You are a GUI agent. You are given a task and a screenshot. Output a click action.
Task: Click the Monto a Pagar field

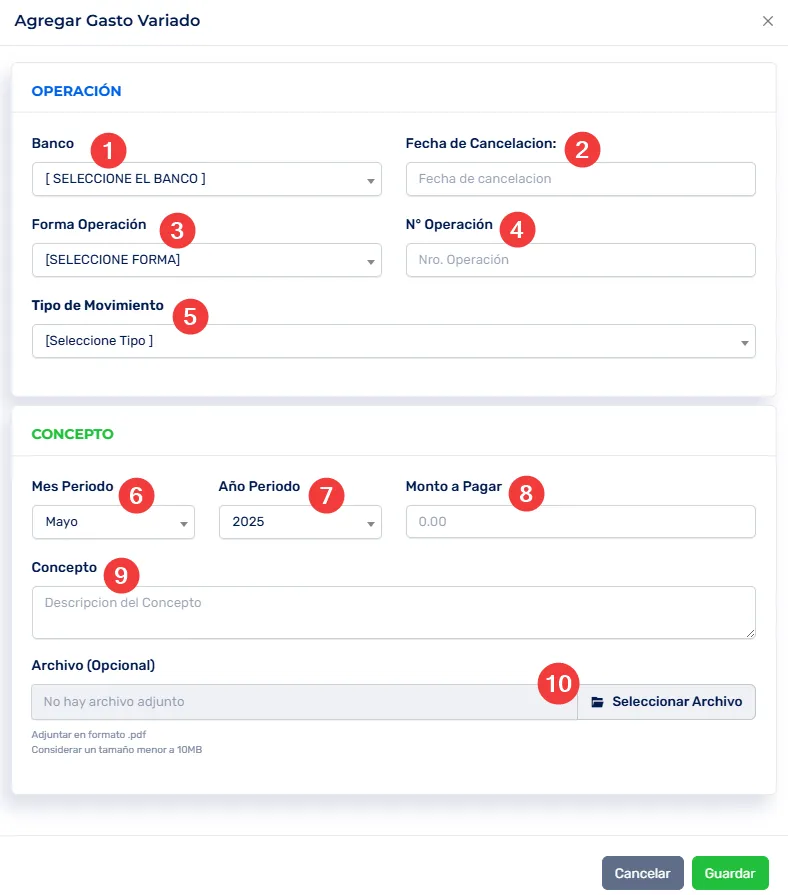coord(580,522)
